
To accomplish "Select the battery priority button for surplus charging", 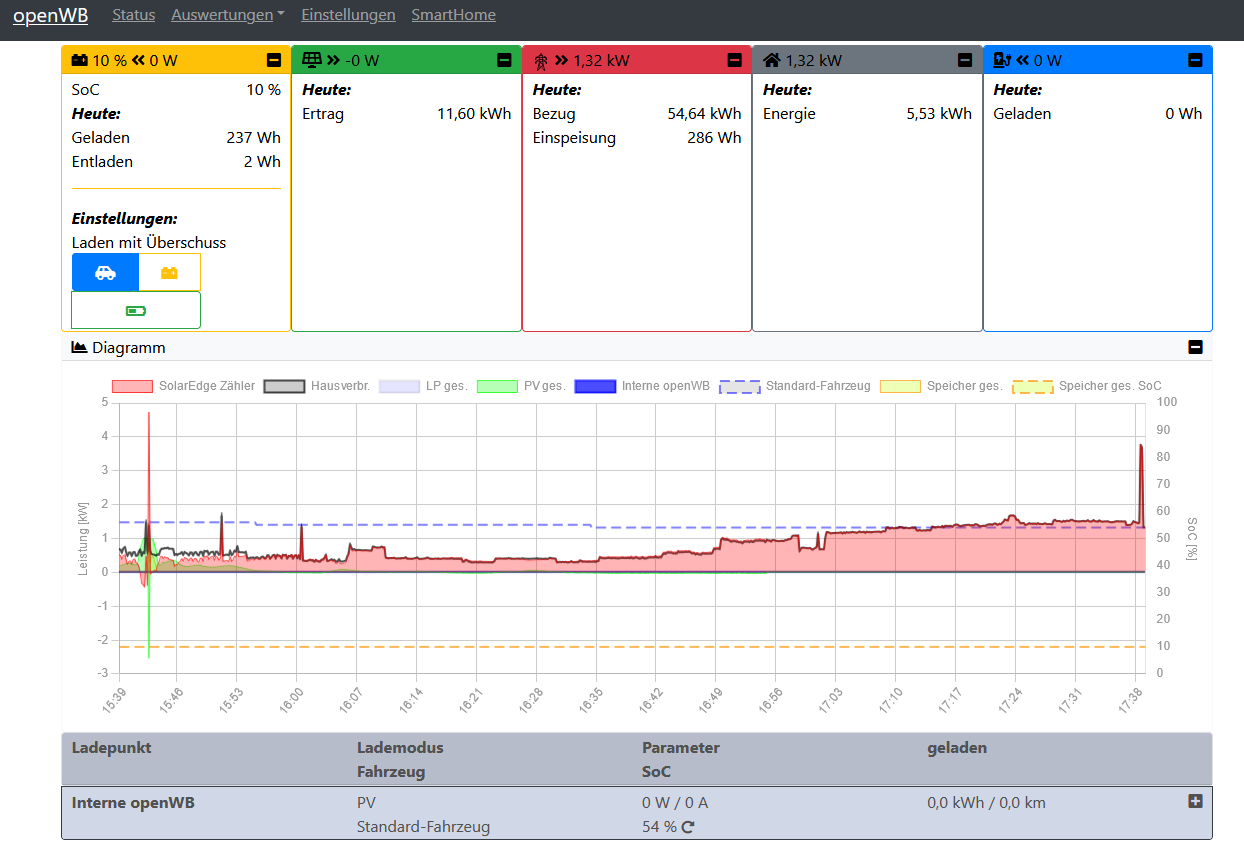I will [169, 272].
